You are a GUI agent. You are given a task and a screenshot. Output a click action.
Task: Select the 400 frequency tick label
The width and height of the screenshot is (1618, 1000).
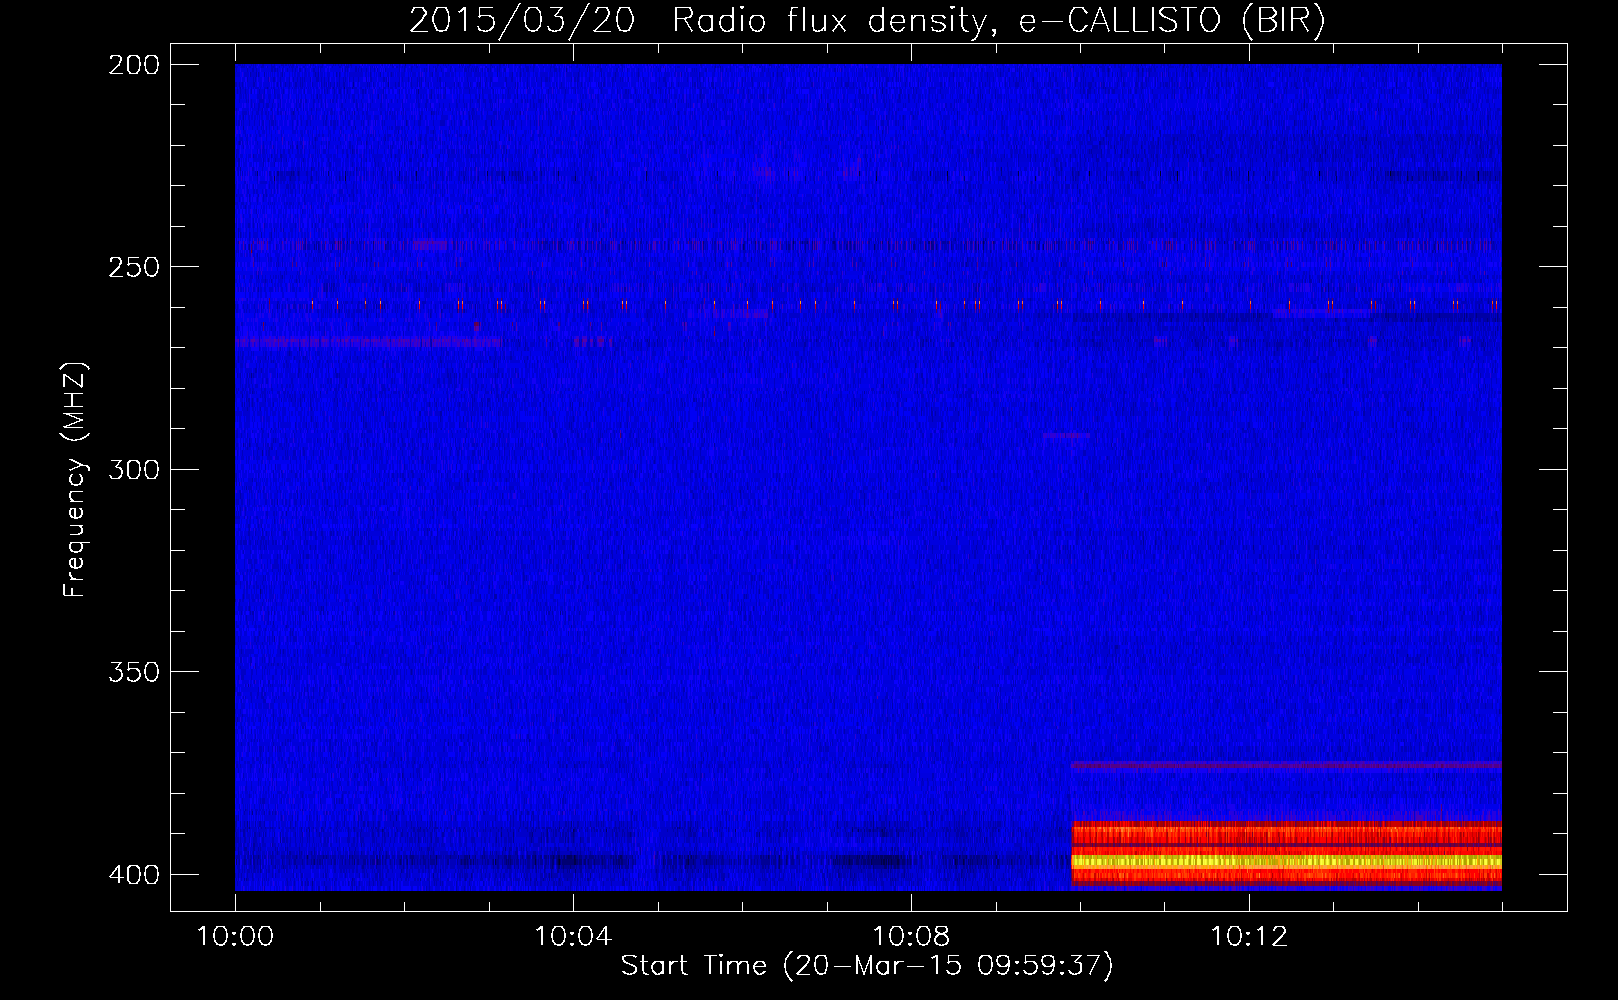[x=134, y=875]
